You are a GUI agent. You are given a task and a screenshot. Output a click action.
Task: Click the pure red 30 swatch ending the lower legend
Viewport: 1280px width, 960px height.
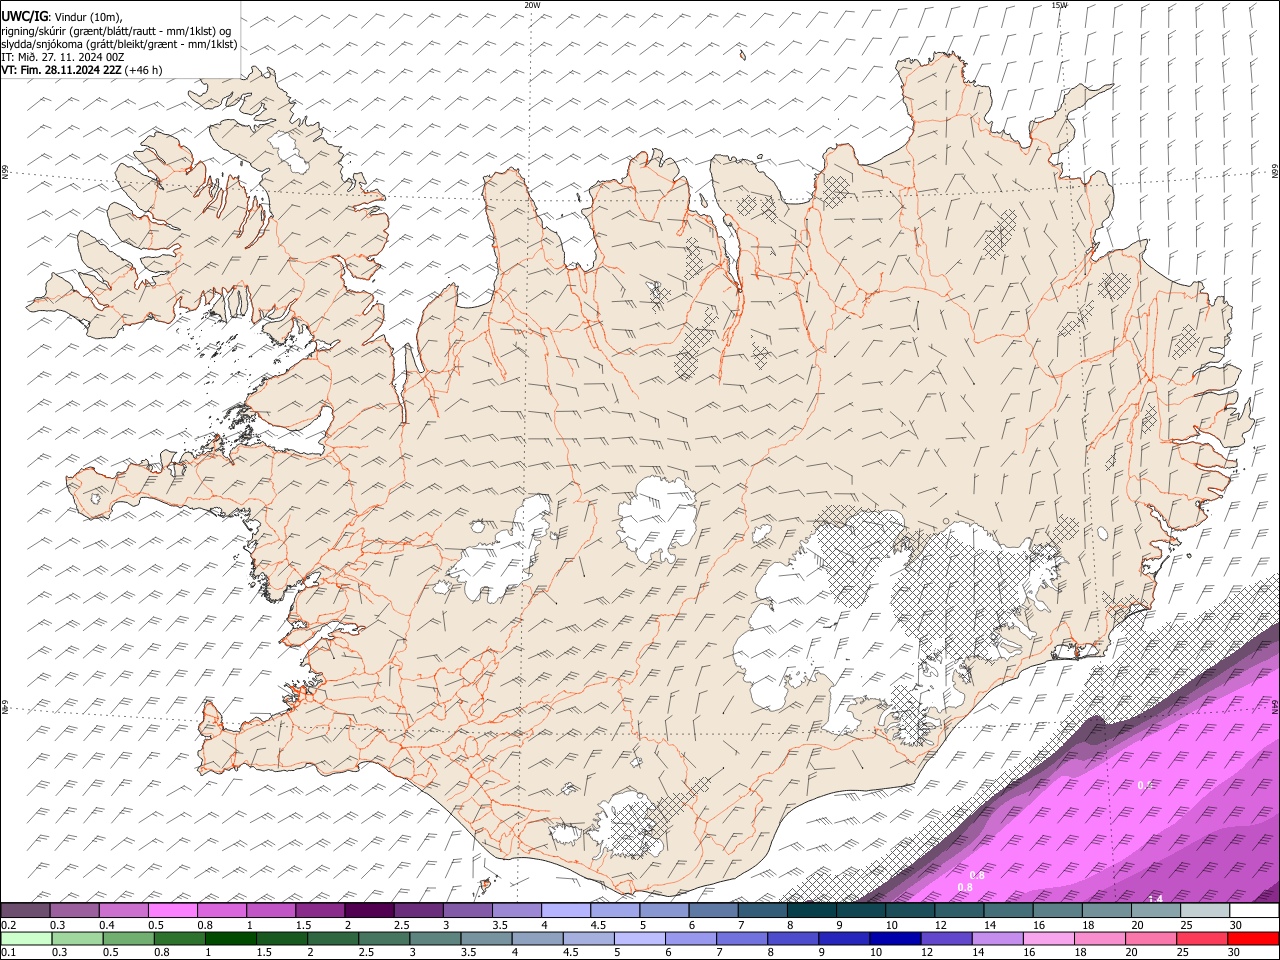point(1253,938)
